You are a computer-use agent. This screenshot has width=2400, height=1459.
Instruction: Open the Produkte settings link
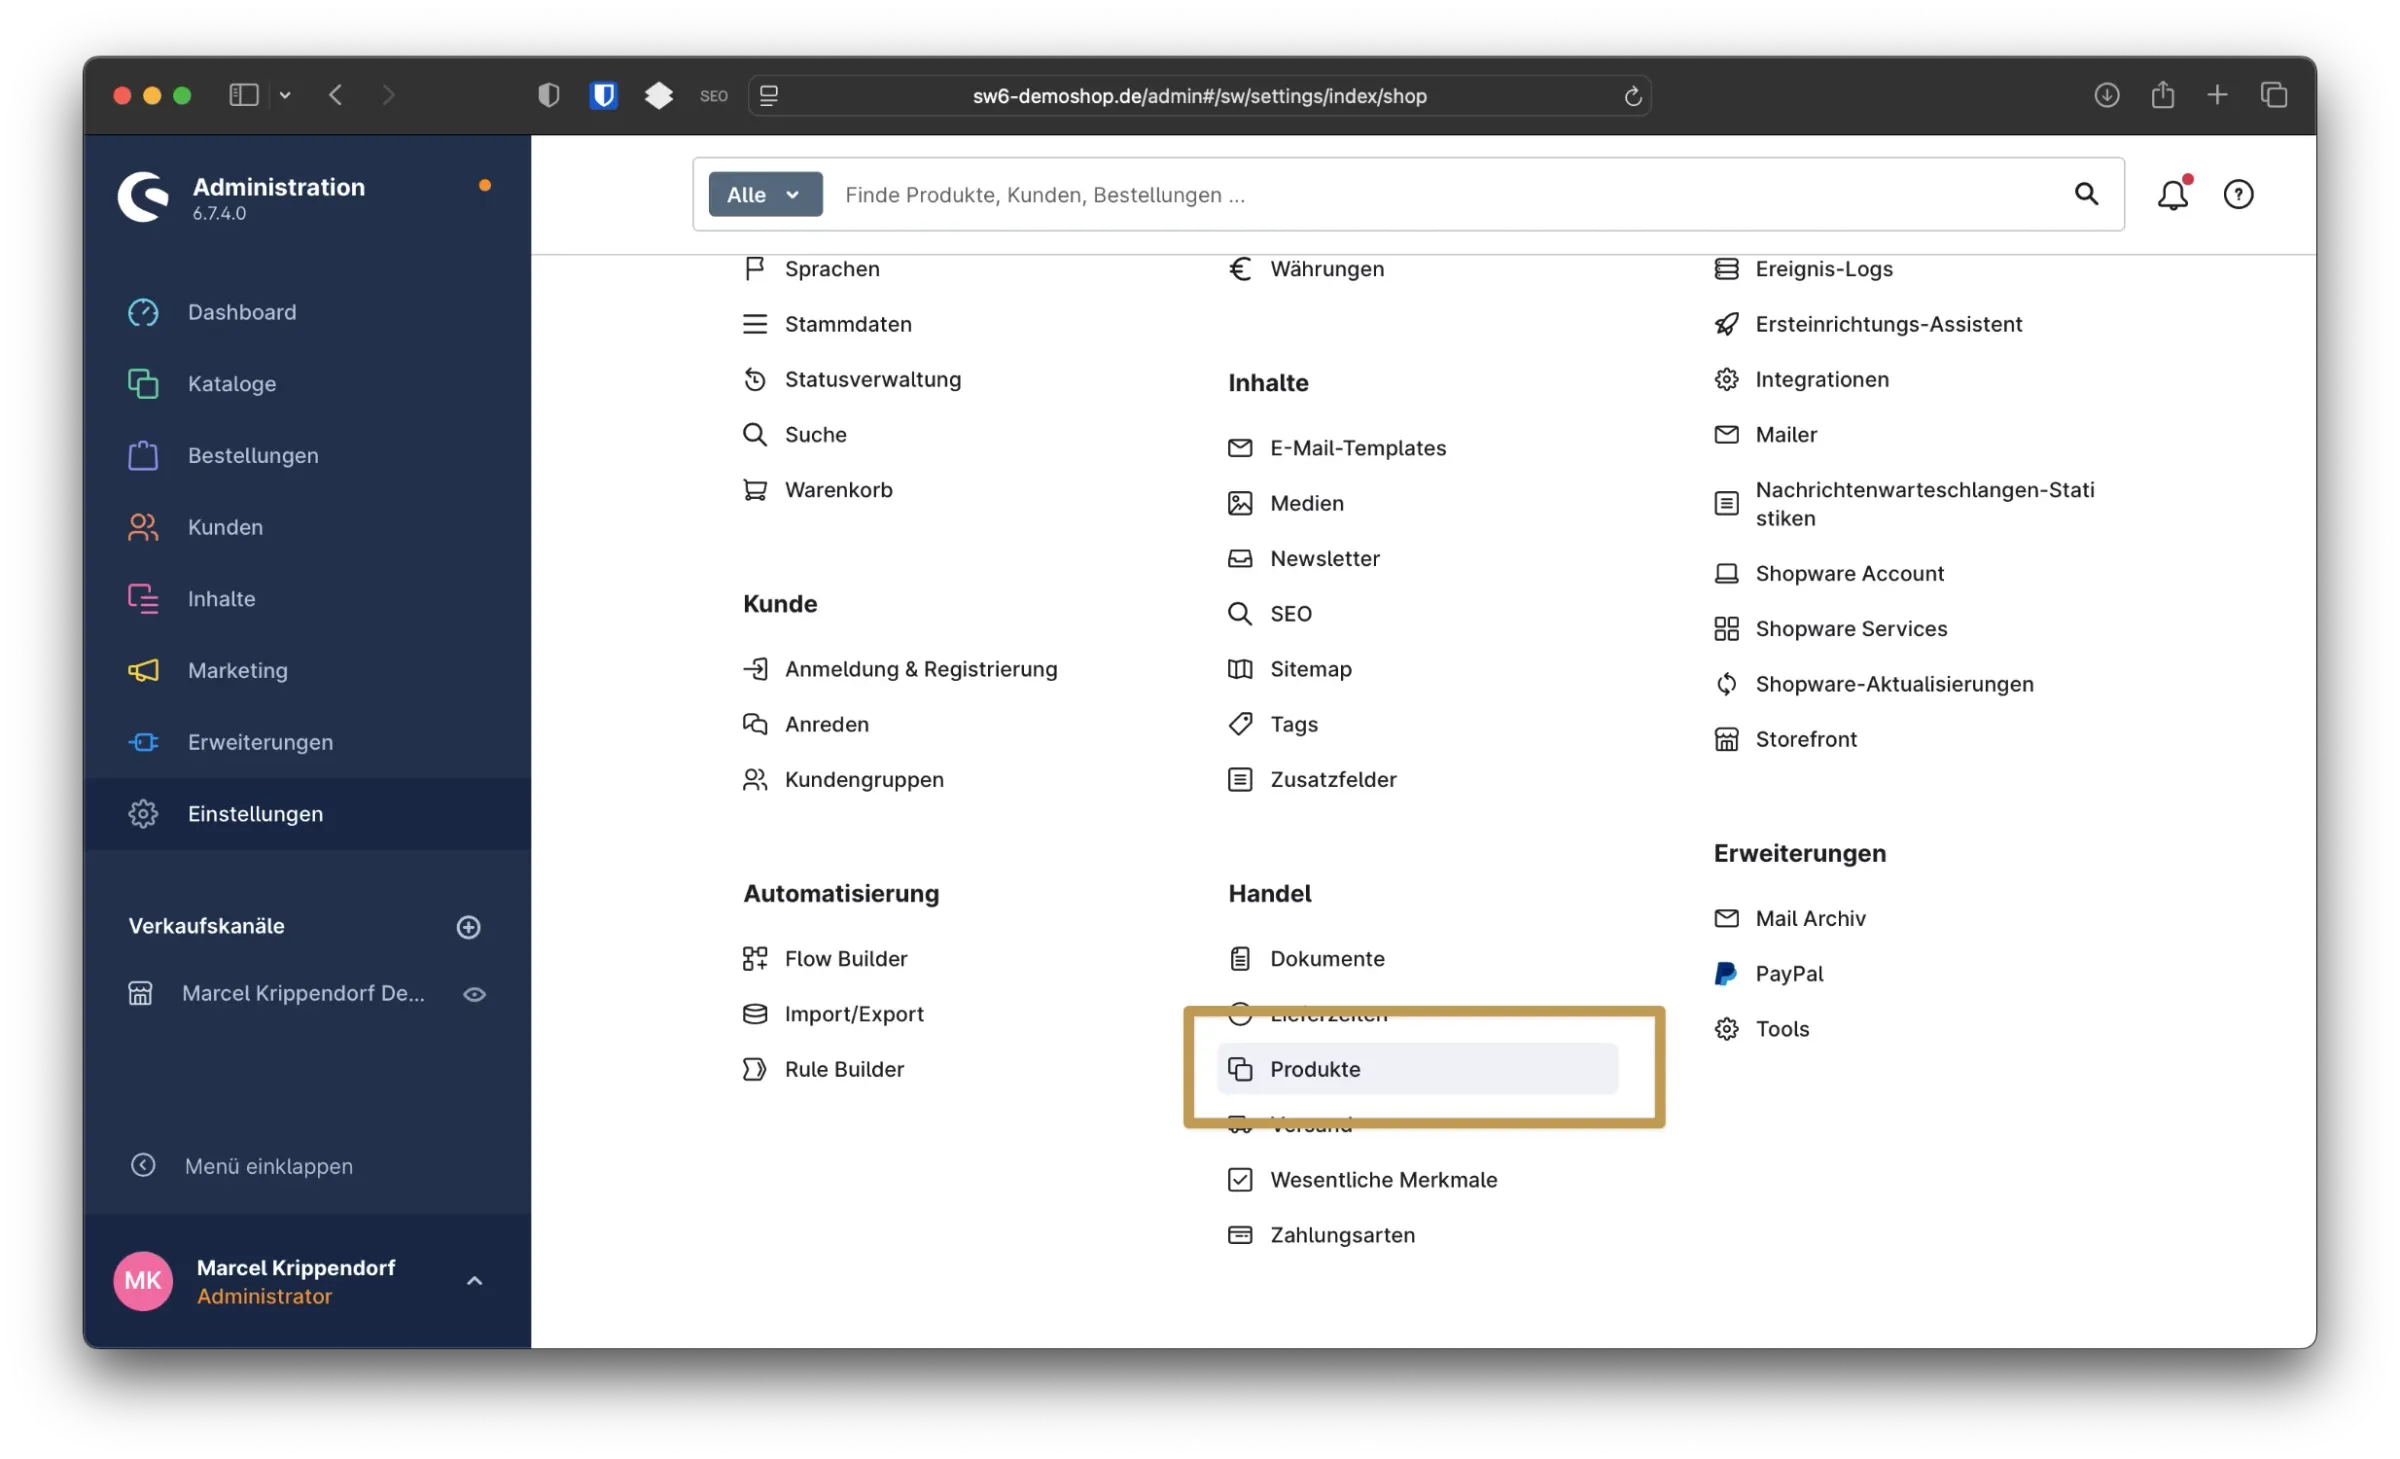pyautogui.click(x=1314, y=1069)
